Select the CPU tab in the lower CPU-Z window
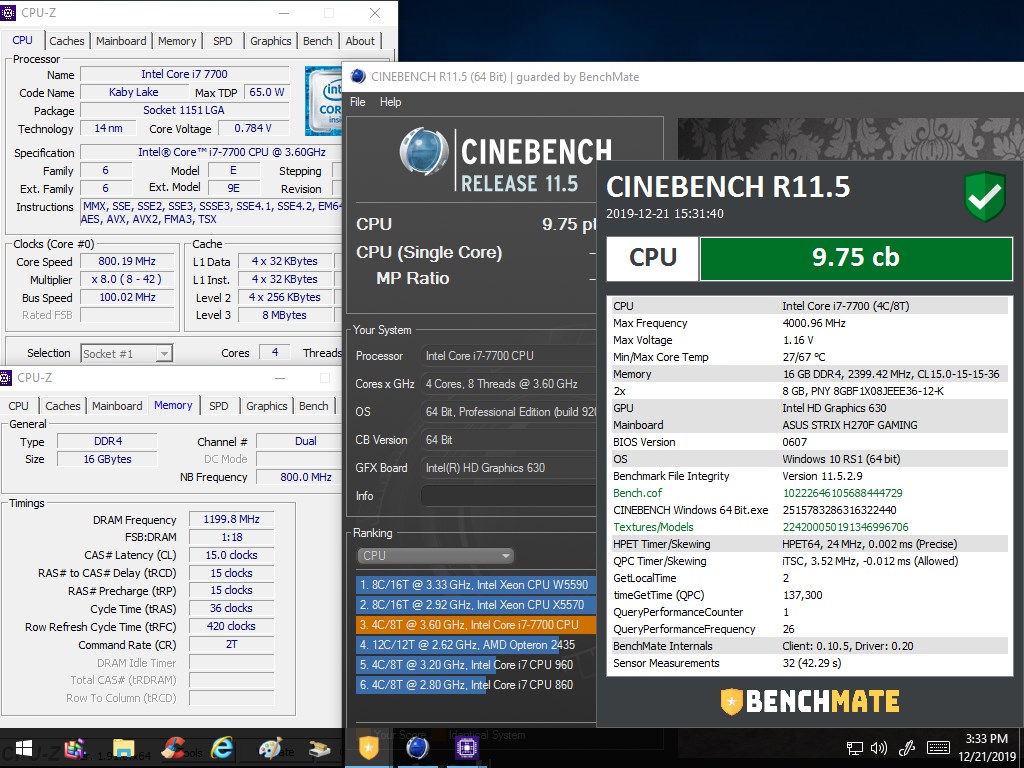 [x=18, y=406]
